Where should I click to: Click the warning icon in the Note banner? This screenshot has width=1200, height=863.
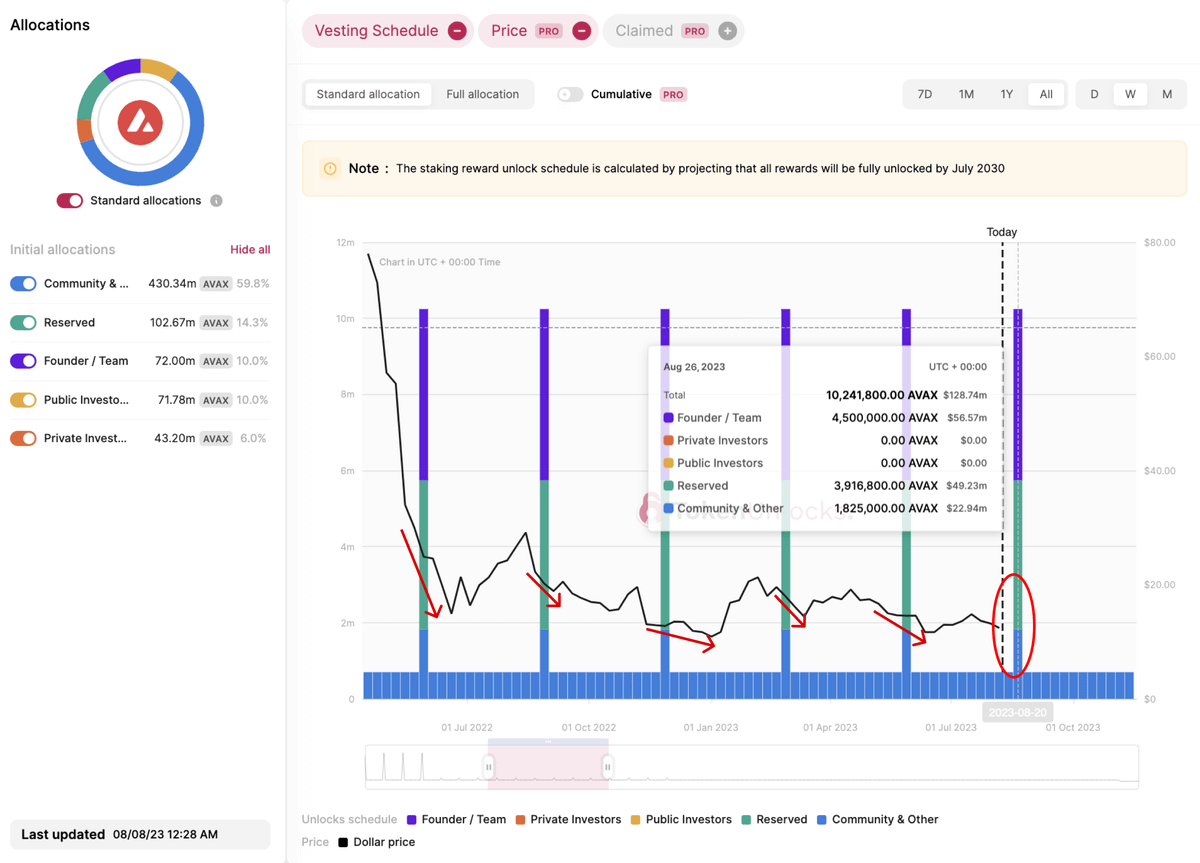(x=330, y=168)
